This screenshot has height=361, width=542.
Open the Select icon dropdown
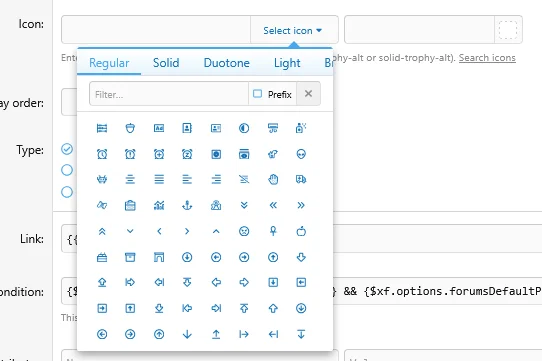pos(293,30)
